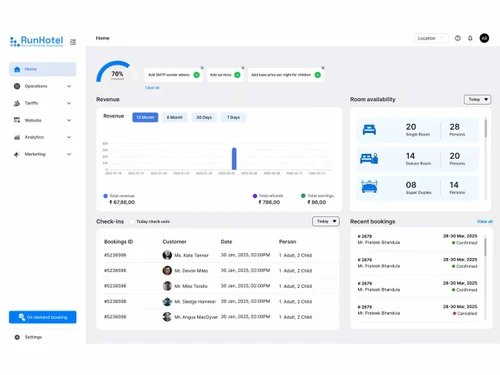Open the AB profile avatar
Screen dimensions: 500x375
coord(484,38)
